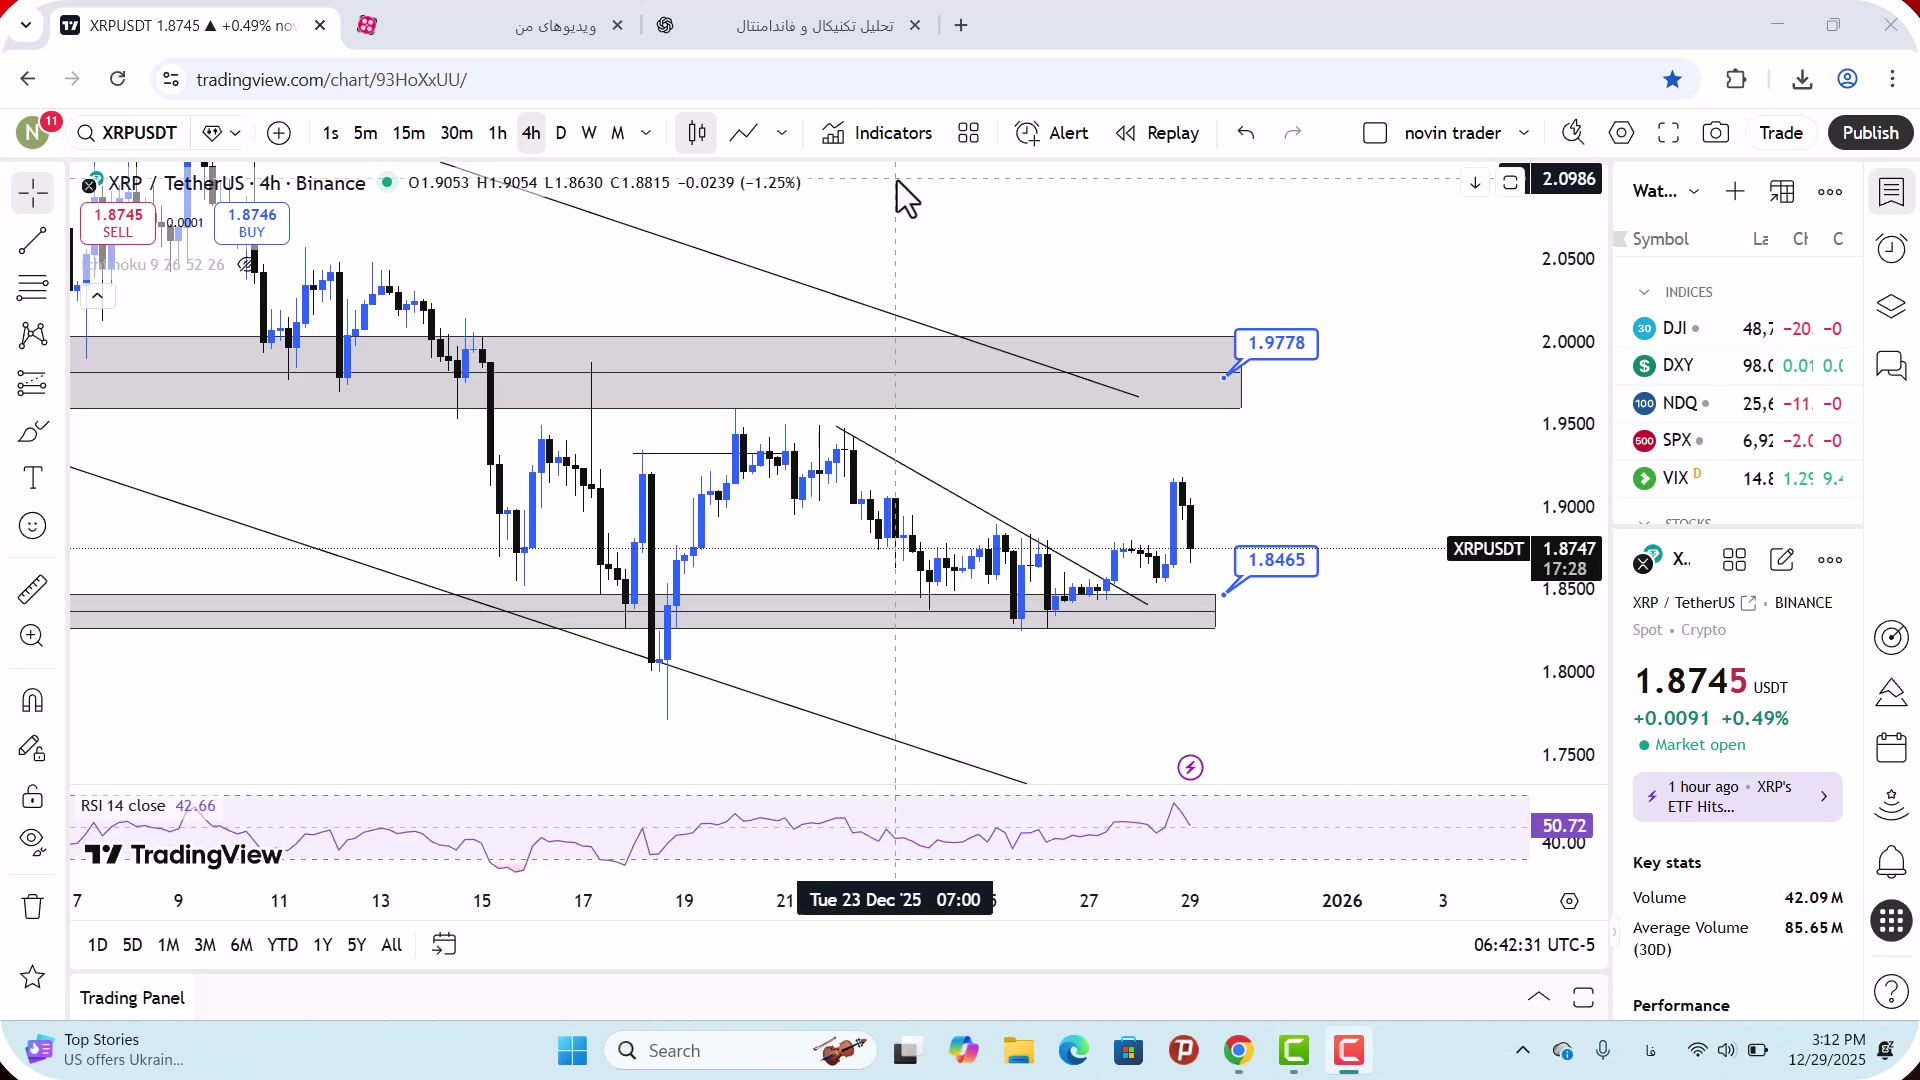The image size is (1920, 1080).
Task: Open the indicator templates grid
Action: (x=968, y=133)
